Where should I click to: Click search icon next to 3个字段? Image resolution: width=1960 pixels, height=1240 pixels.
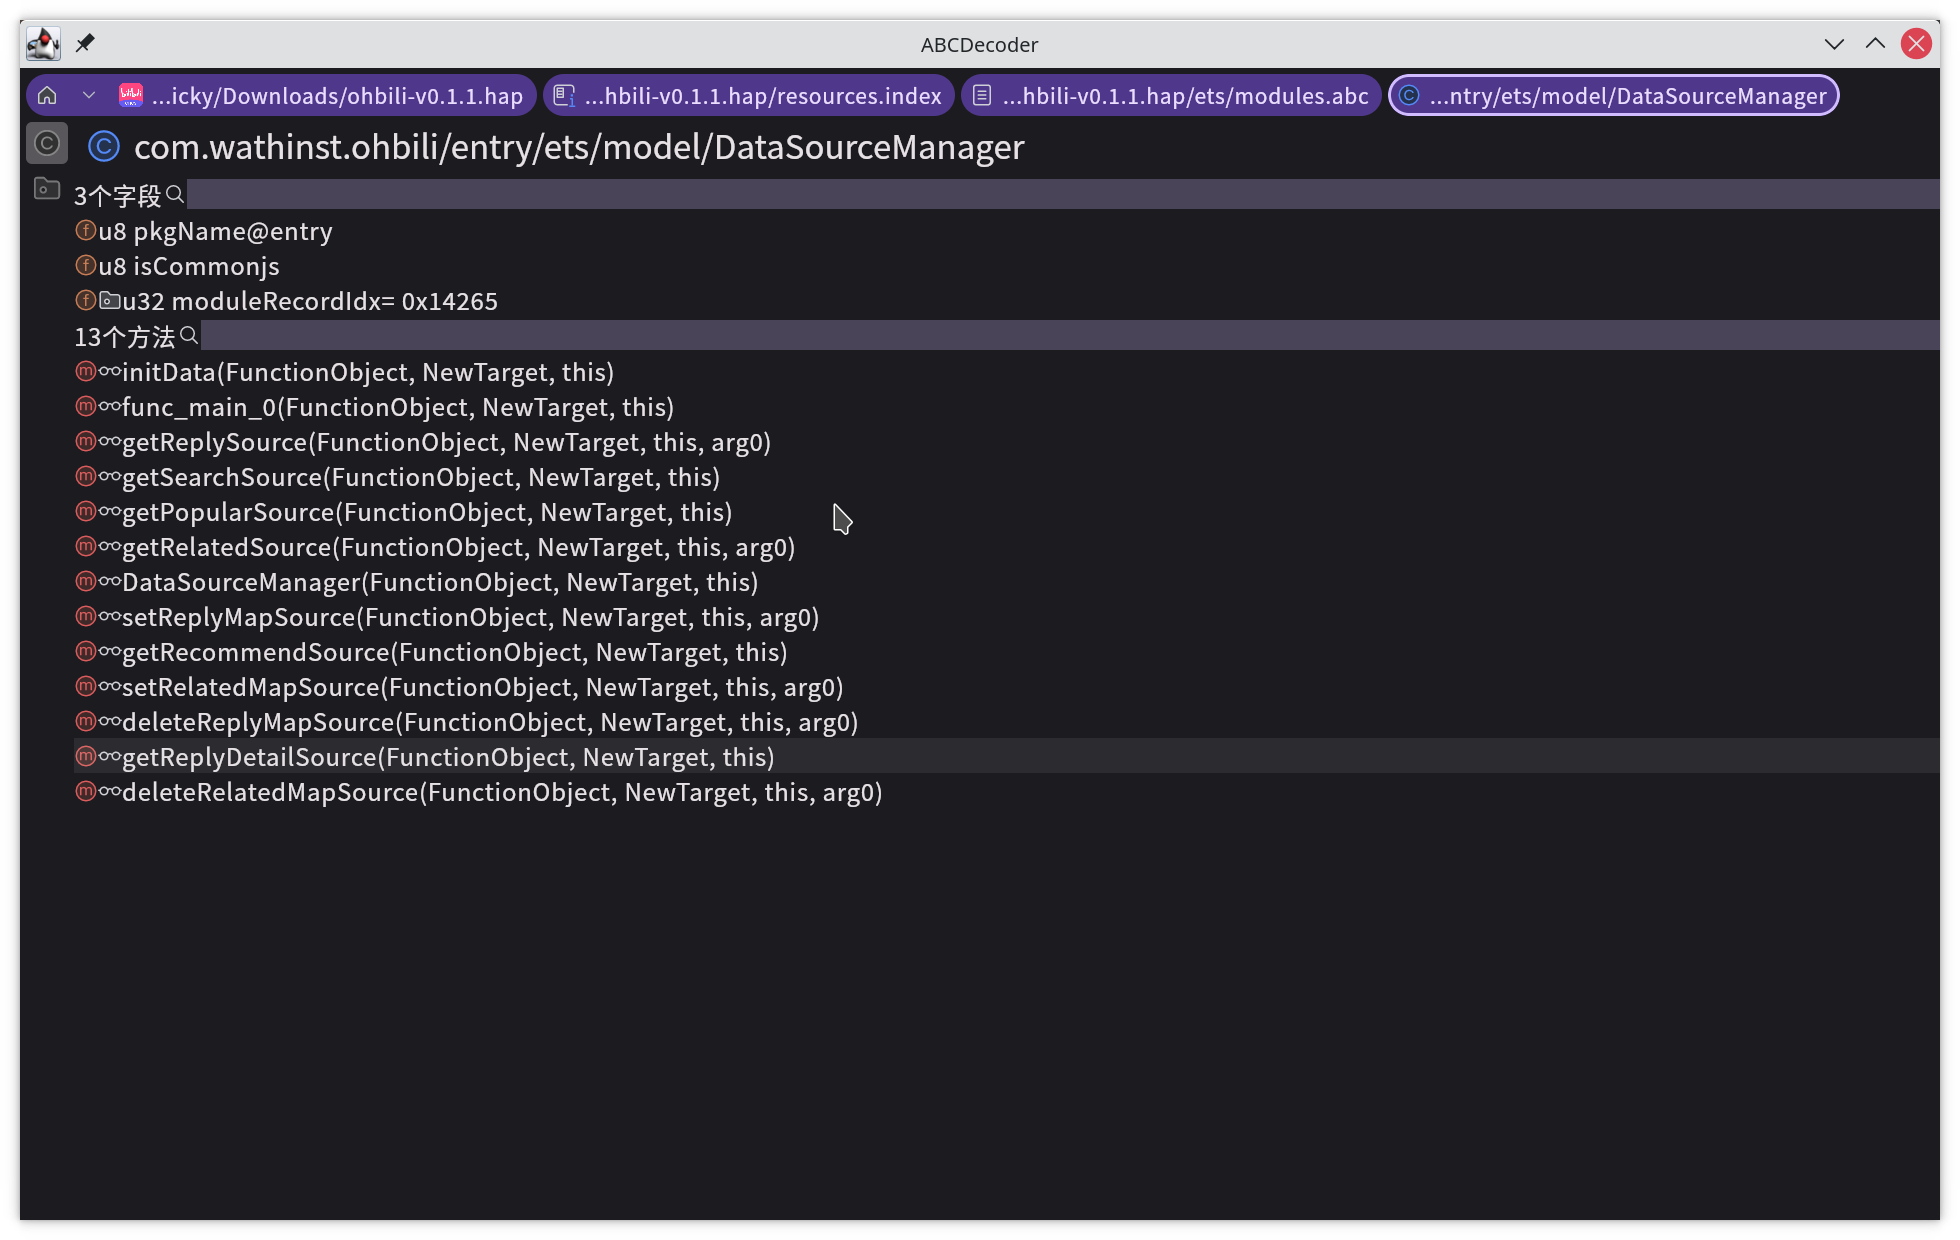175,194
